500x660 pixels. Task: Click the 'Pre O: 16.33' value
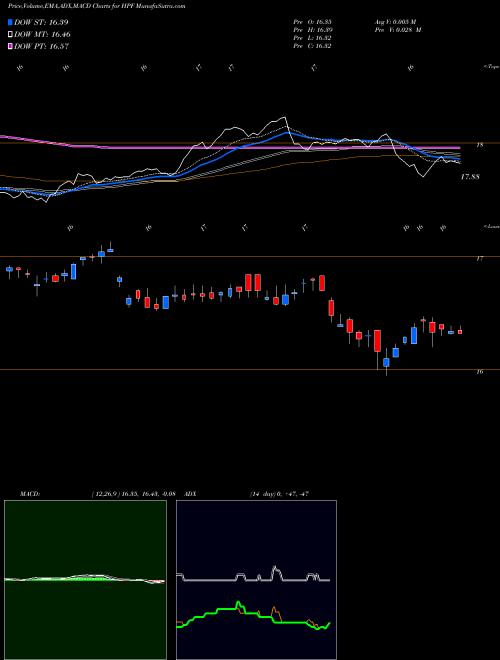313,22
